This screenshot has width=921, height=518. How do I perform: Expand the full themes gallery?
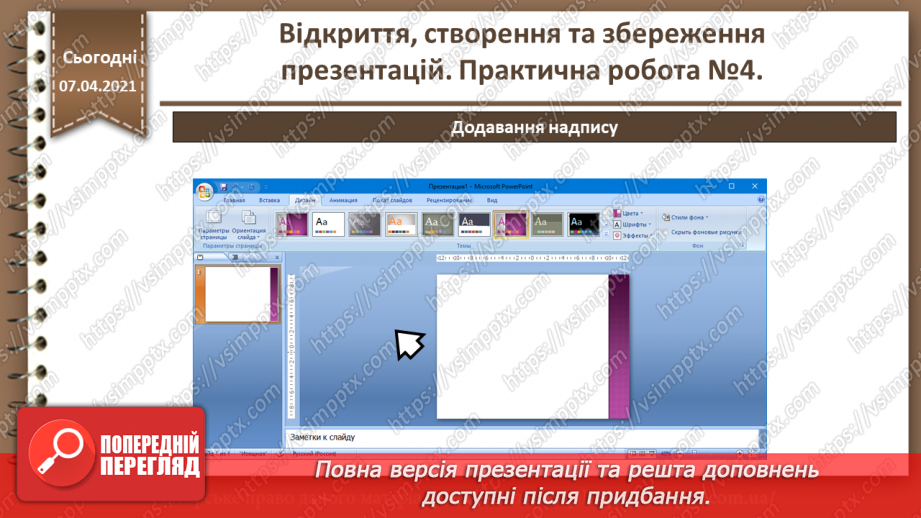pyautogui.click(x=606, y=234)
